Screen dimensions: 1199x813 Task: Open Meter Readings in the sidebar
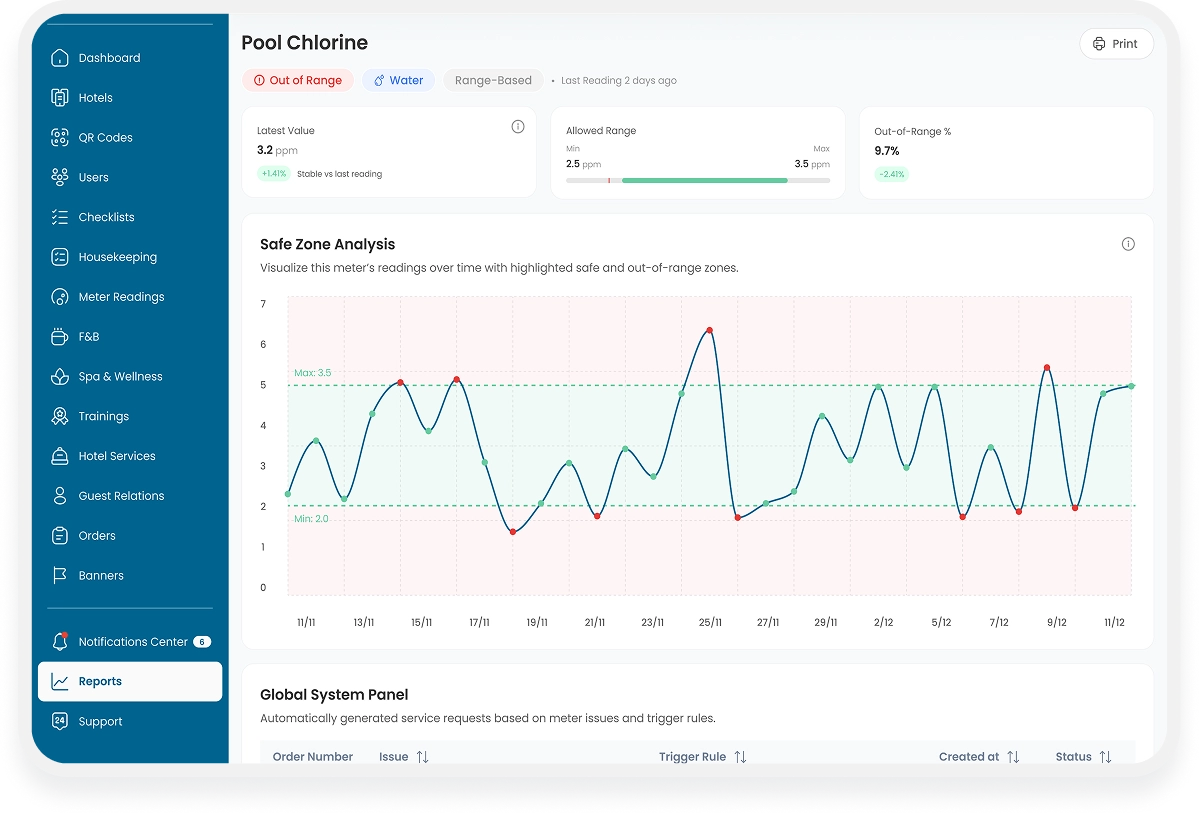click(121, 297)
